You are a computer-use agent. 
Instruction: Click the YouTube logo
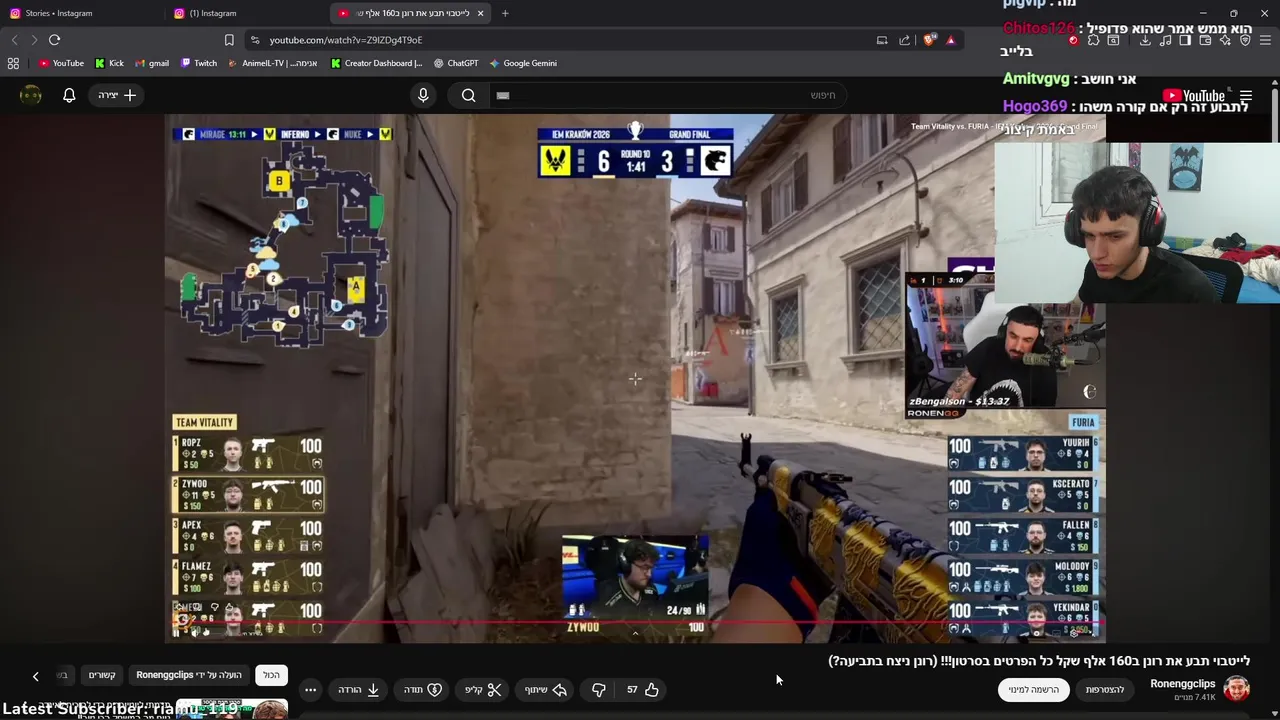point(1194,96)
